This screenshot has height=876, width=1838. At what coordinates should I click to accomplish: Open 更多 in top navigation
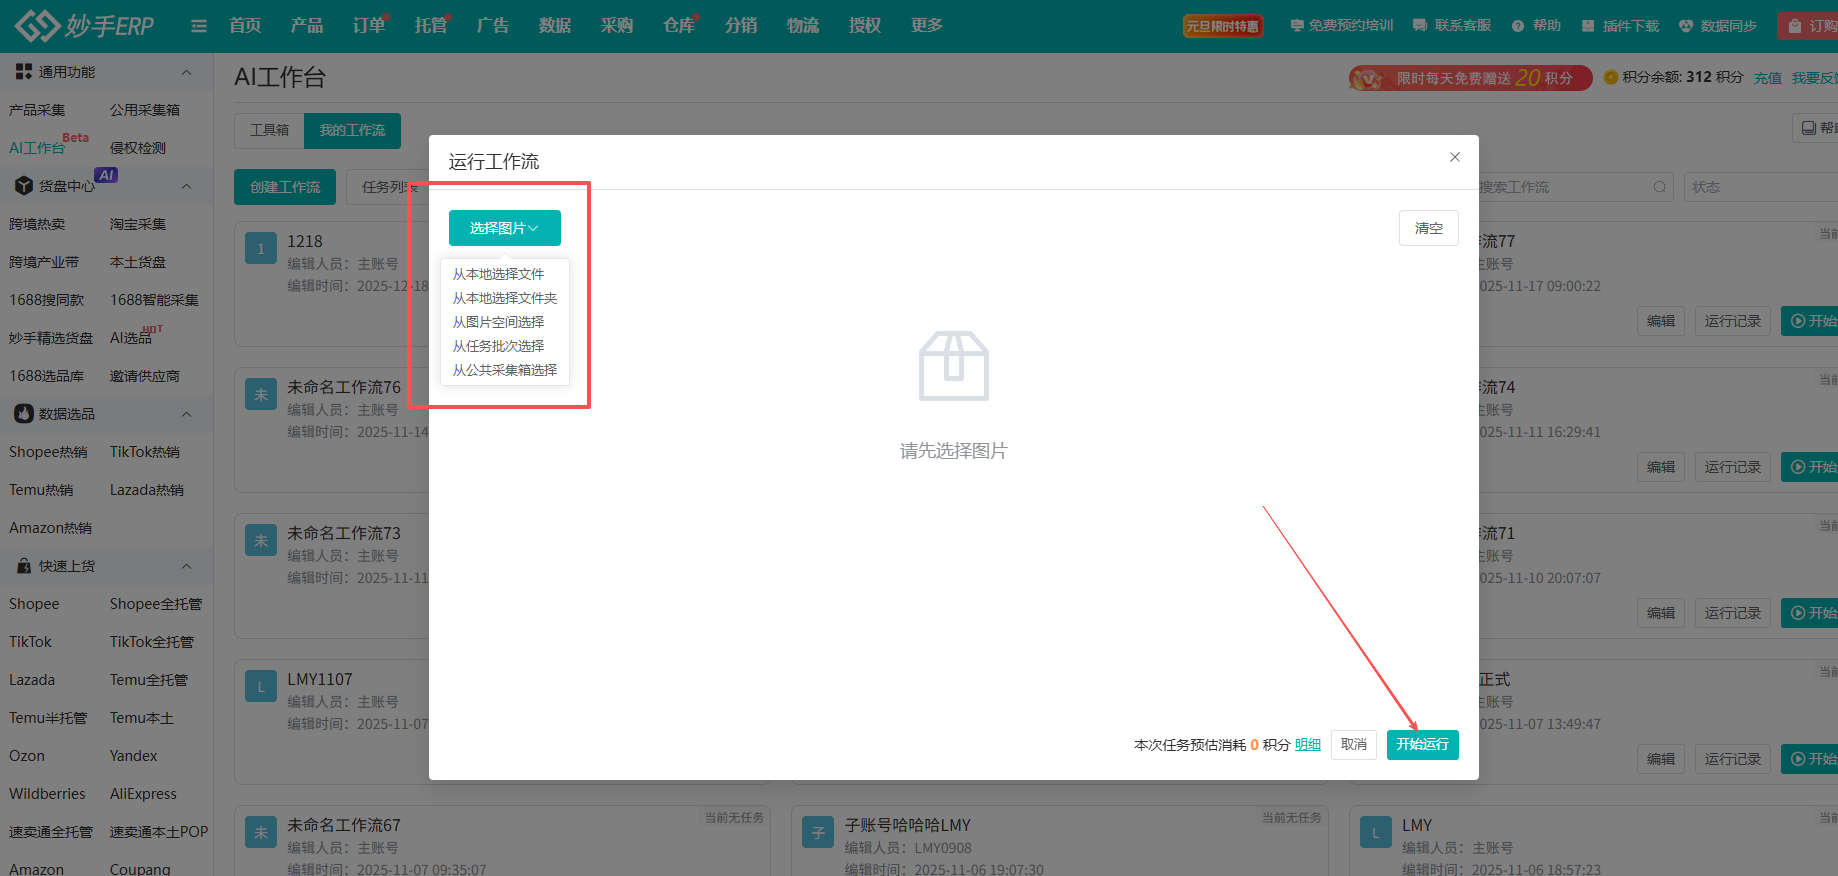(927, 26)
